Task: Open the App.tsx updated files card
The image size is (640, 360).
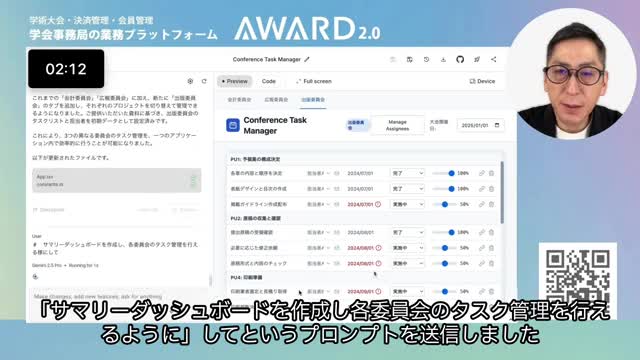Action: [117, 180]
